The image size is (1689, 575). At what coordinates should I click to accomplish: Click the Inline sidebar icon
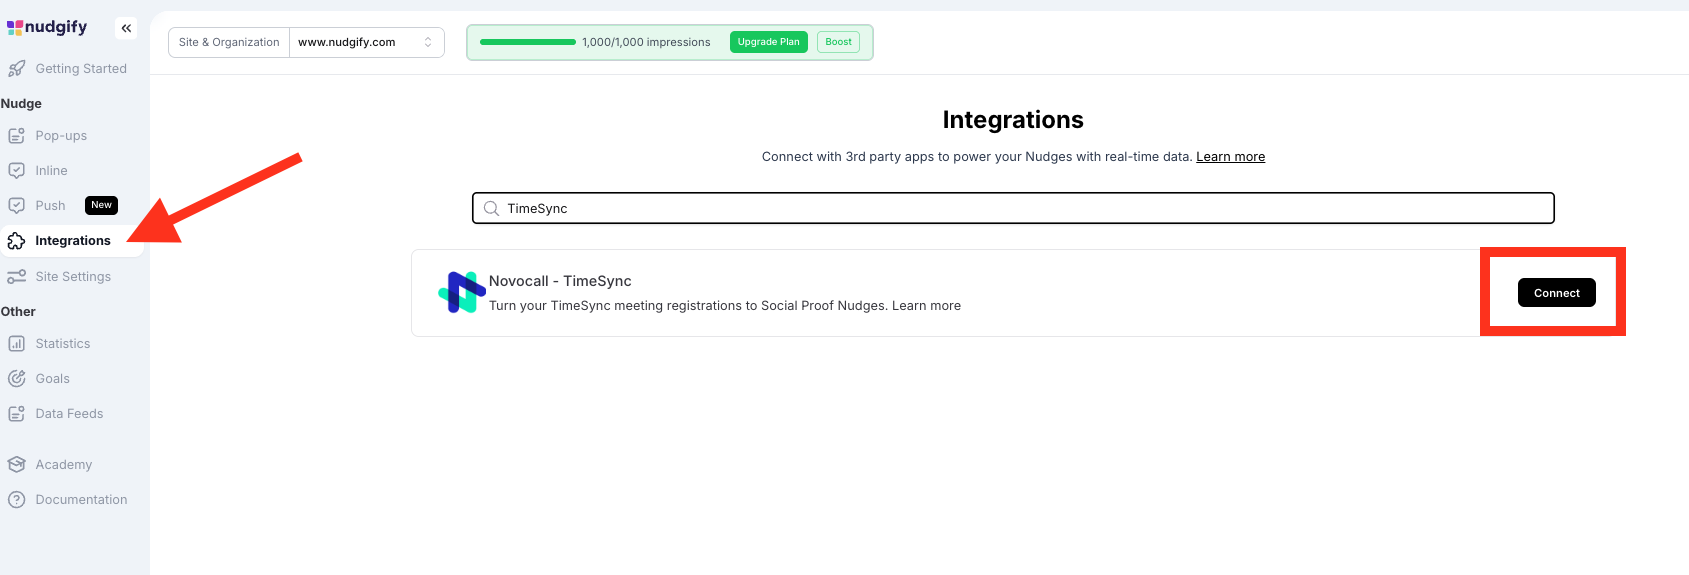pyautogui.click(x=16, y=171)
